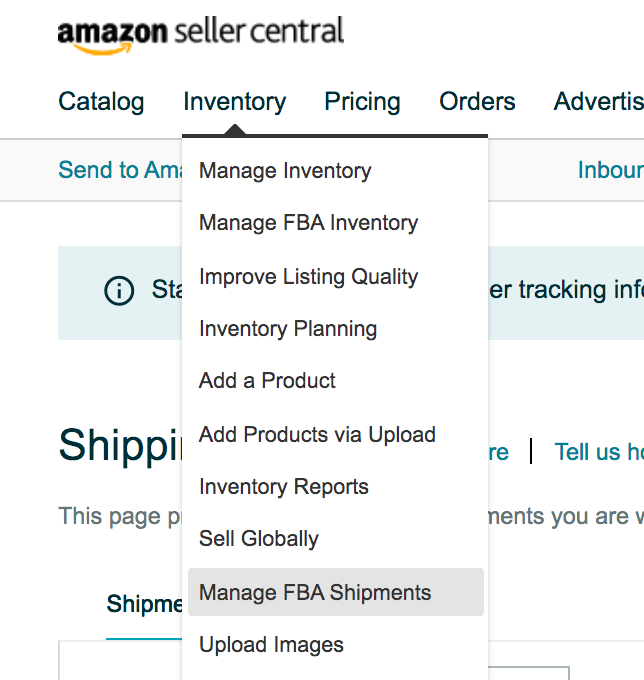The height and width of the screenshot is (680, 644).
Task: Open the Orders menu
Action: tap(477, 102)
